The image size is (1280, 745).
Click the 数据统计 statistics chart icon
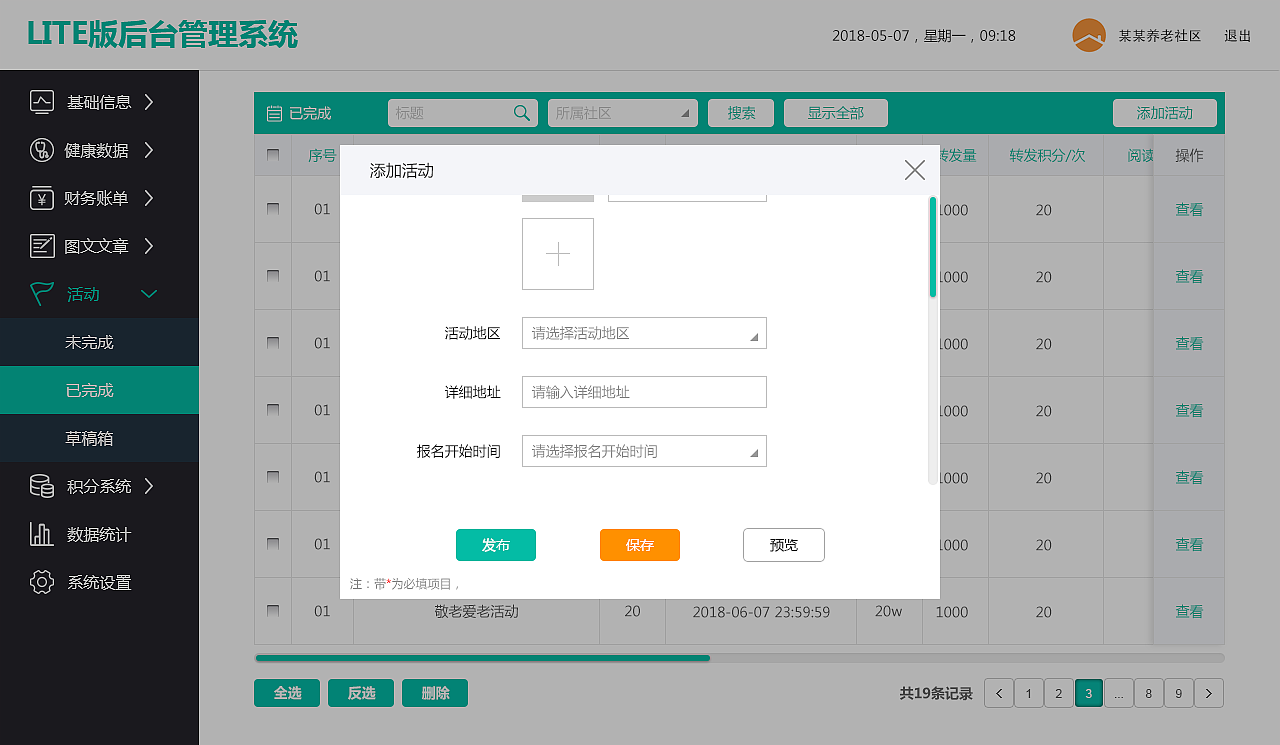coord(42,534)
